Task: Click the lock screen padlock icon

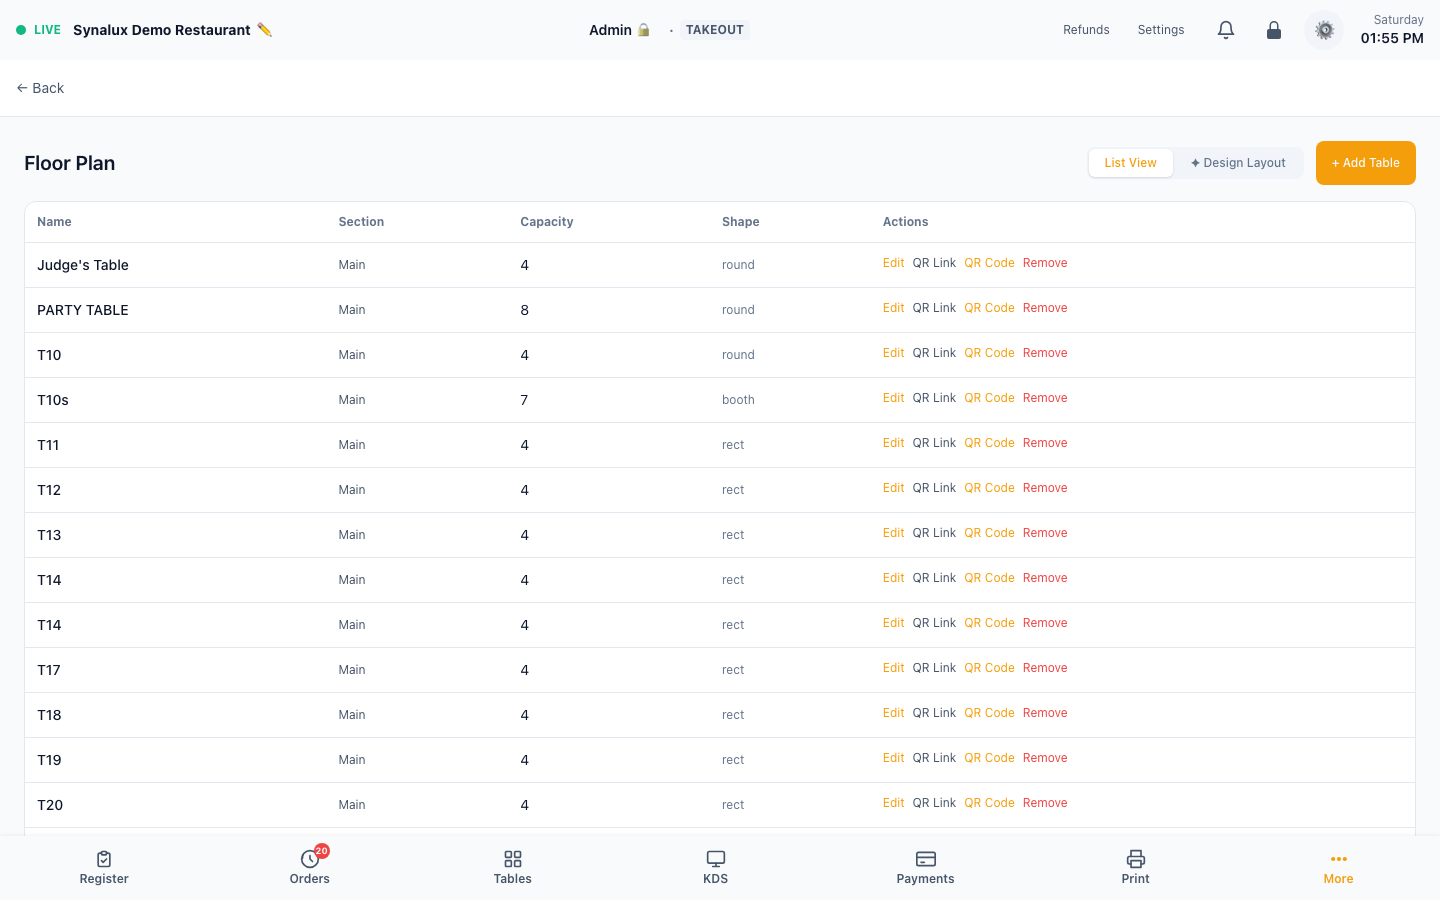Action: [x=1274, y=30]
